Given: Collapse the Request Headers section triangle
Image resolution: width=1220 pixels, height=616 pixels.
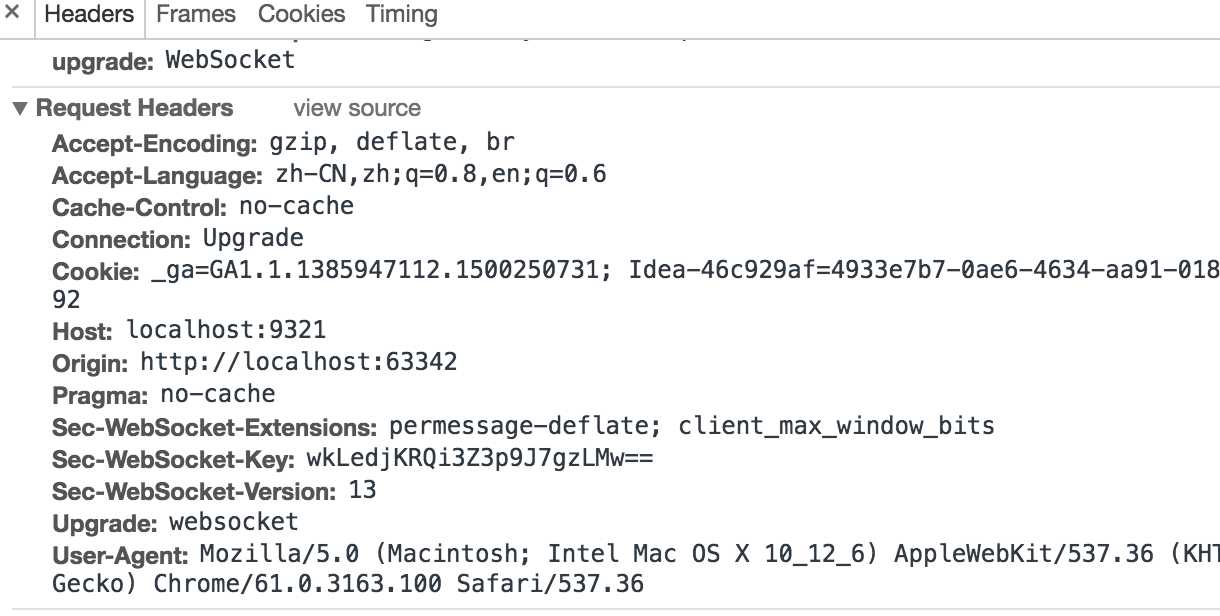Looking at the screenshot, I should 20,108.
